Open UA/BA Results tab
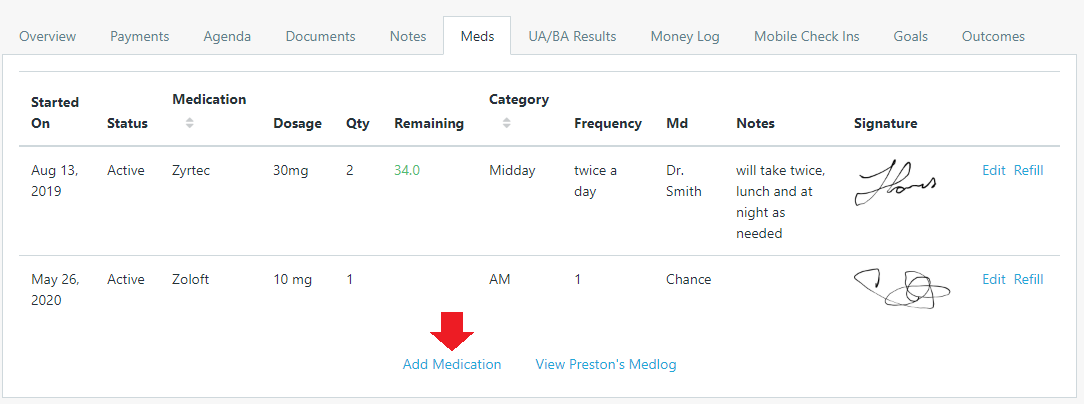 [572, 36]
